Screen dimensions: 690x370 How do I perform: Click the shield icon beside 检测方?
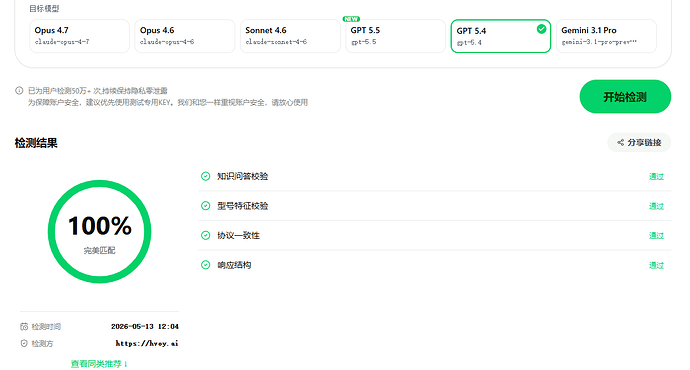[x=24, y=343]
